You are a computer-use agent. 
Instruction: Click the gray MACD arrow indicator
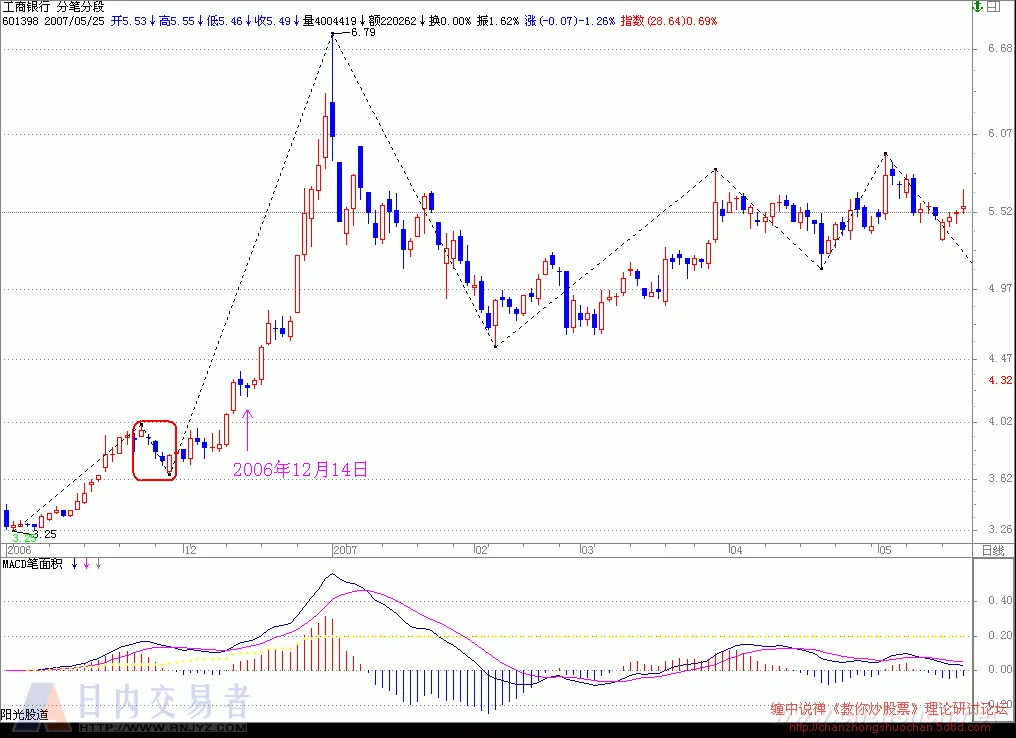tap(98, 564)
